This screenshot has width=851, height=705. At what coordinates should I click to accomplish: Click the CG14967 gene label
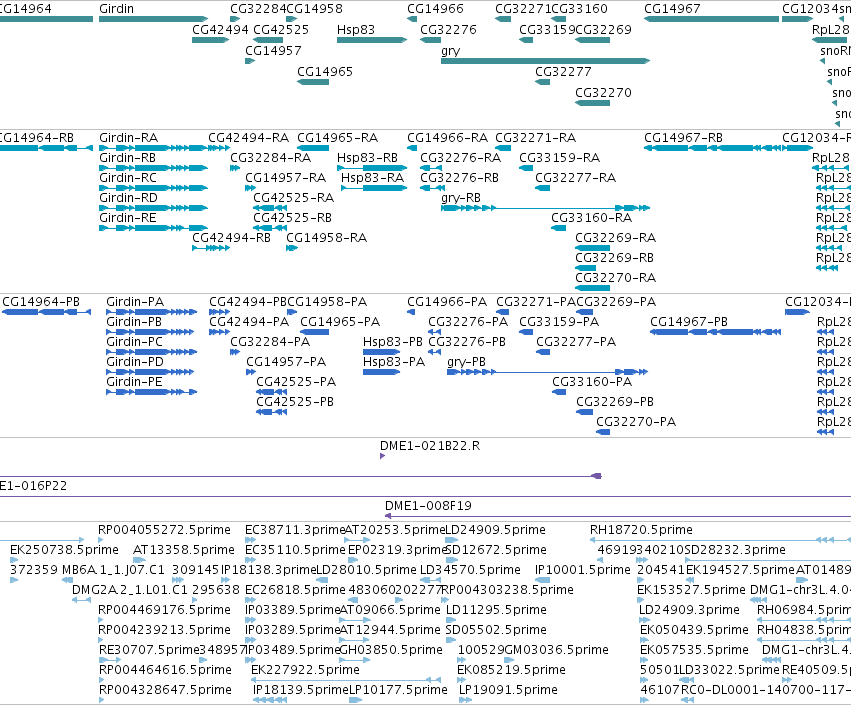point(672,9)
